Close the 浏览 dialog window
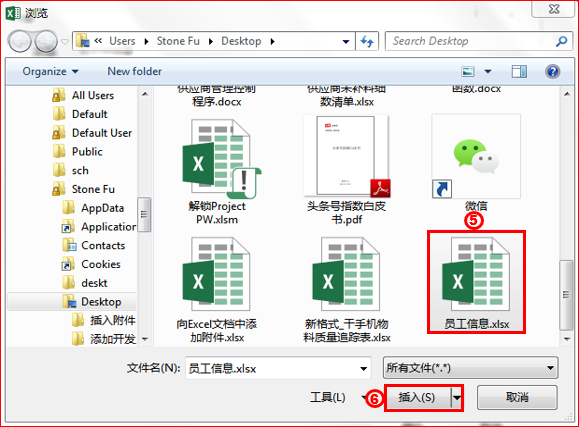Screen dimensions: 579x427 553,9
